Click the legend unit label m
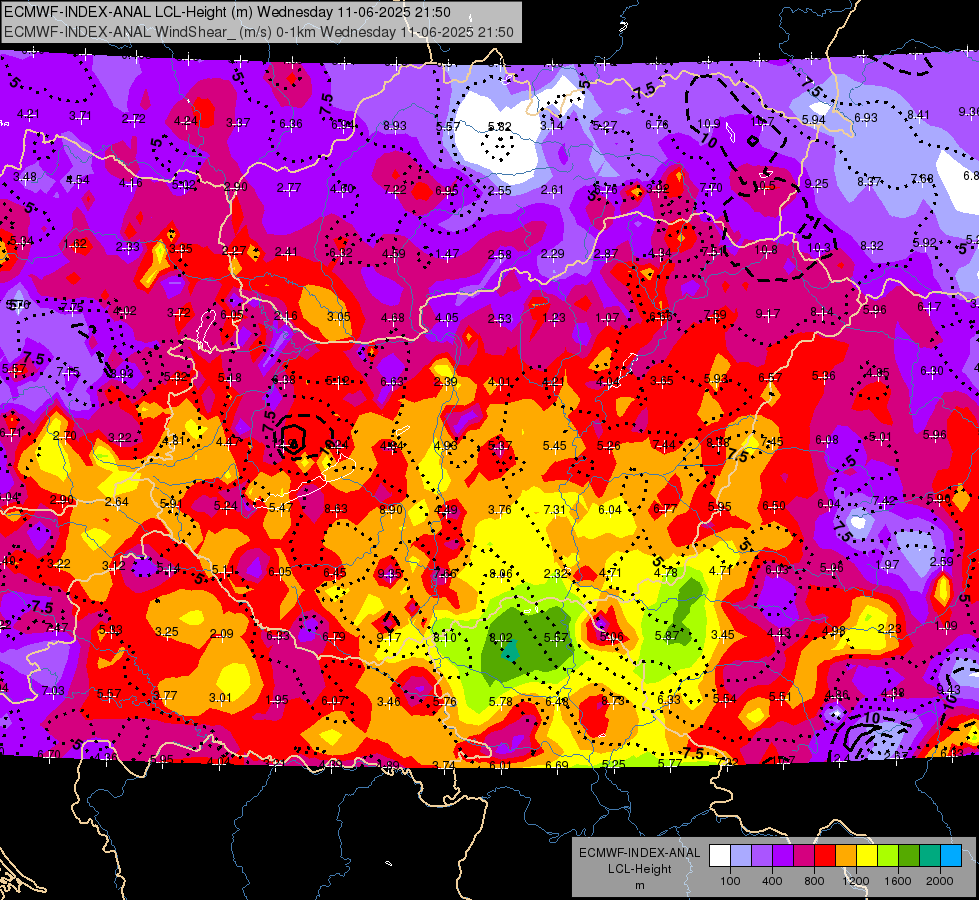The width and height of the screenshot is (979, 900). [x=639, y=885]
